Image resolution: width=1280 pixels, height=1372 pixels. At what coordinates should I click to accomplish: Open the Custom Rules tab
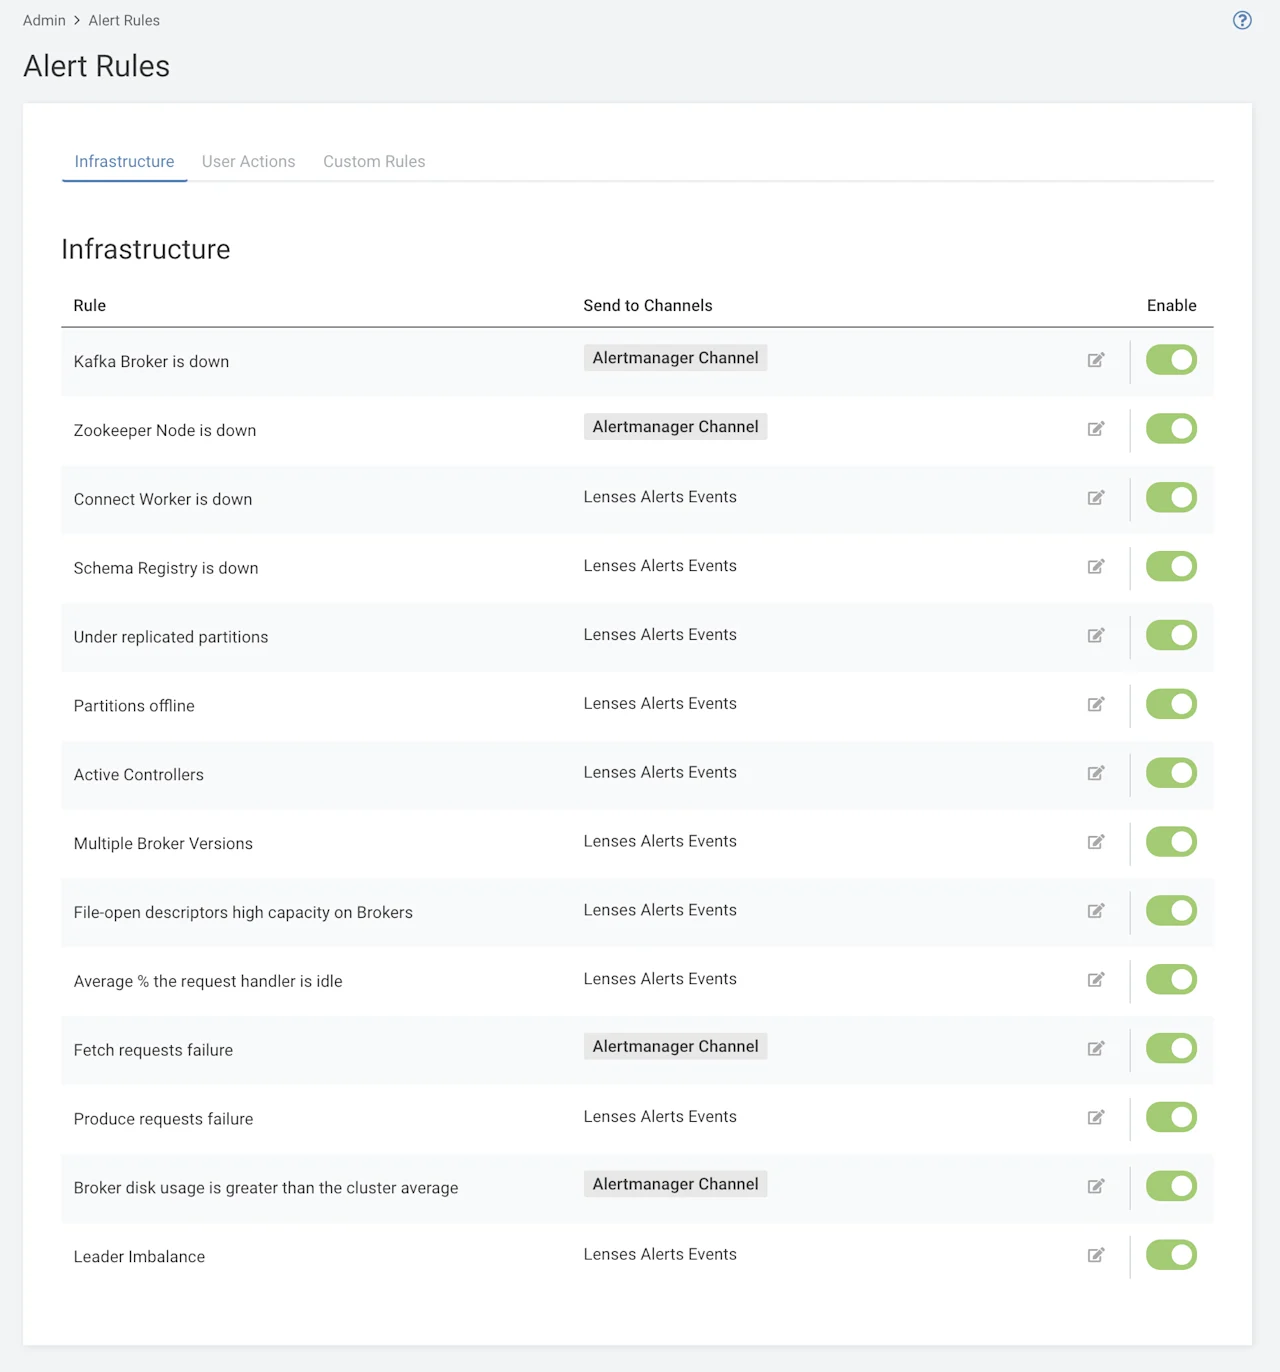[374, 161]
